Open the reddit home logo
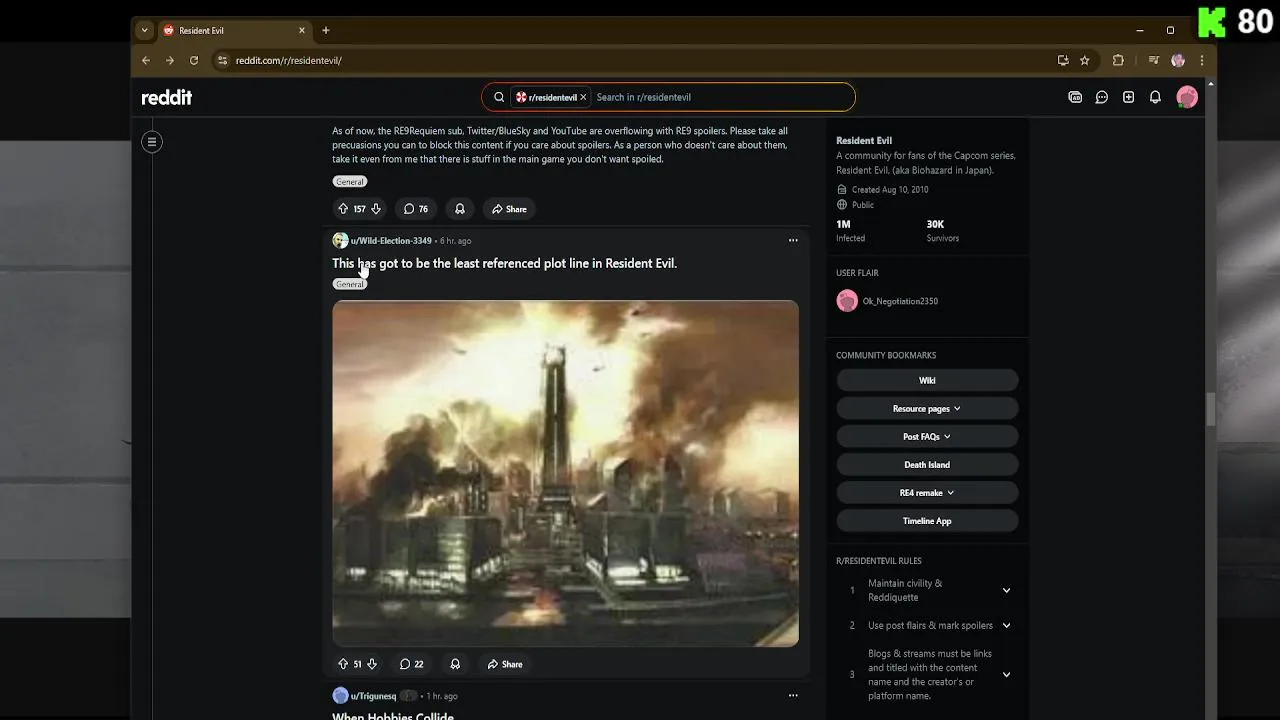 point(166,97)
